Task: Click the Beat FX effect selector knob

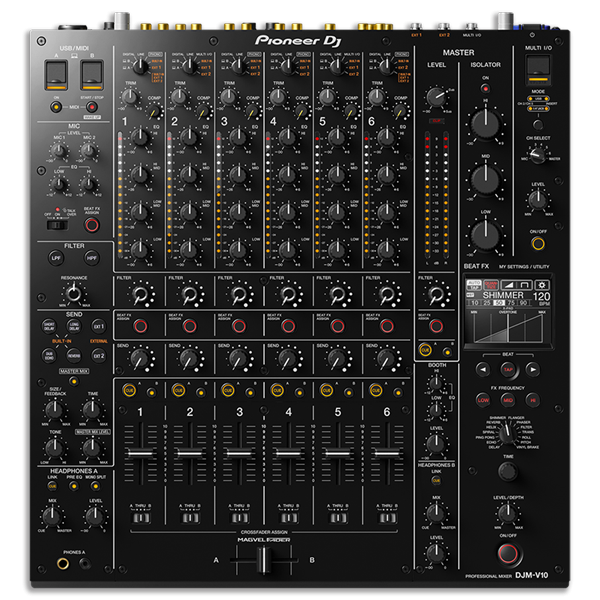Action: [508, 434]
